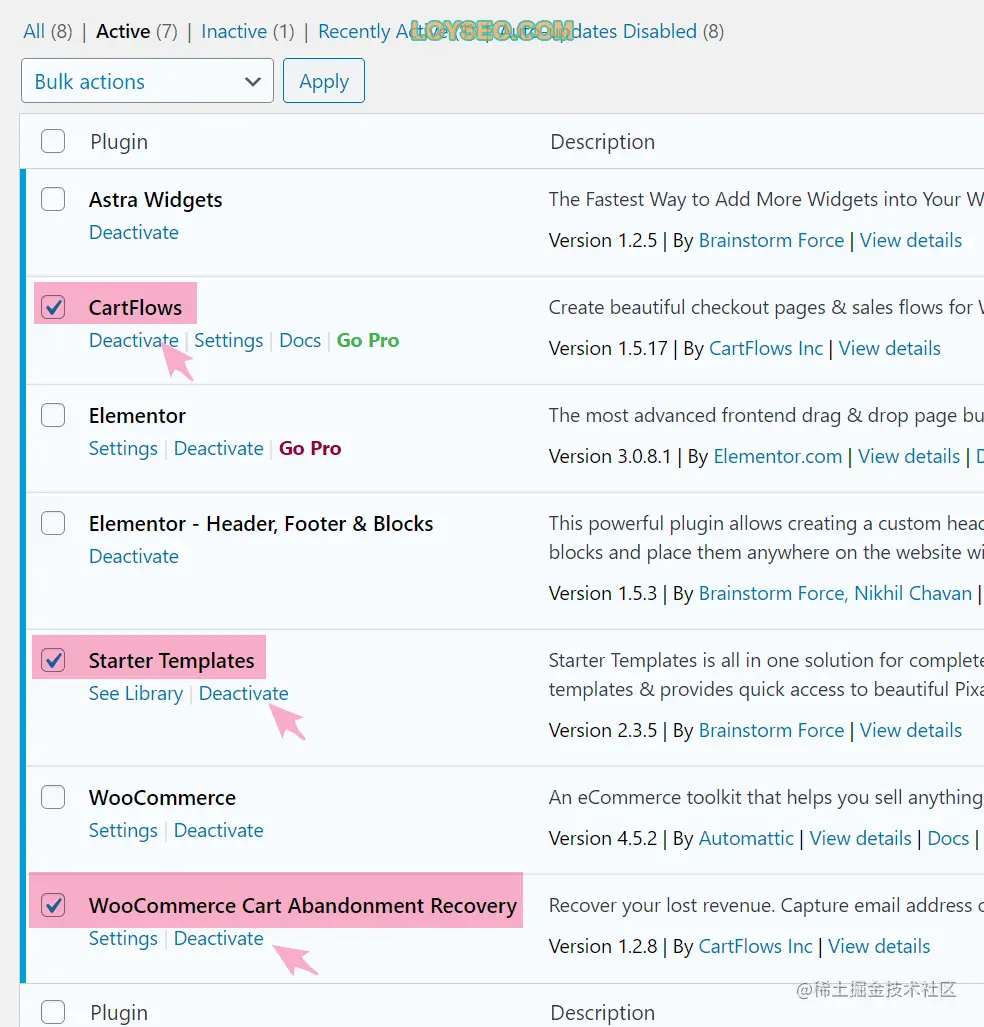This screenshot has height=1027, width=984.
Task: Open CartFlows Inc author link for CartFlows
Action: click(766, 348)
